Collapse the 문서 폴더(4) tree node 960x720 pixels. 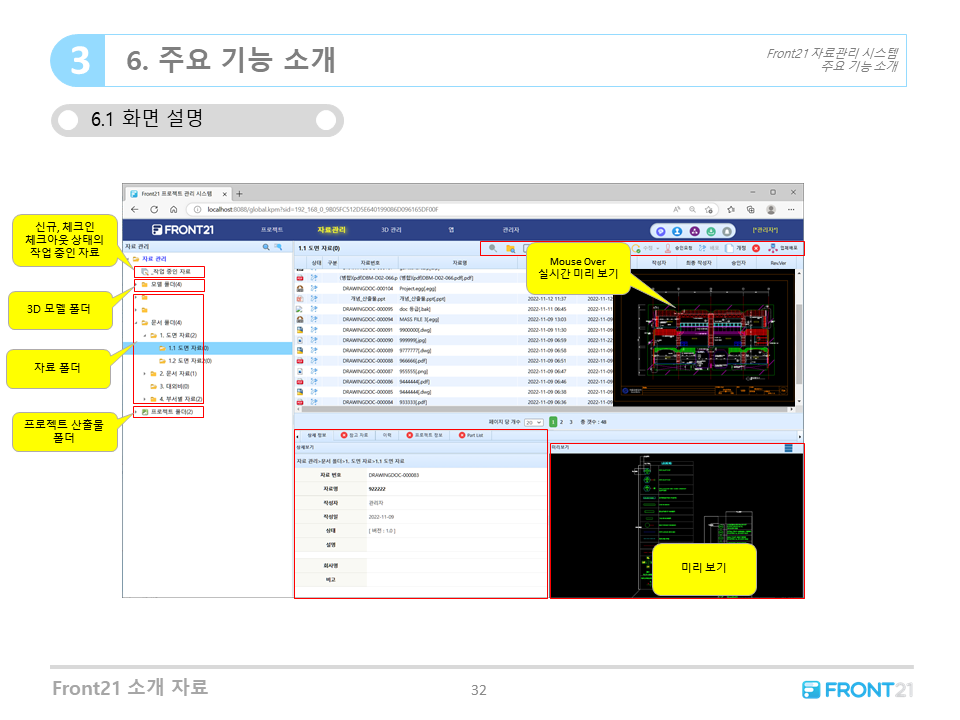coord(137,323)
